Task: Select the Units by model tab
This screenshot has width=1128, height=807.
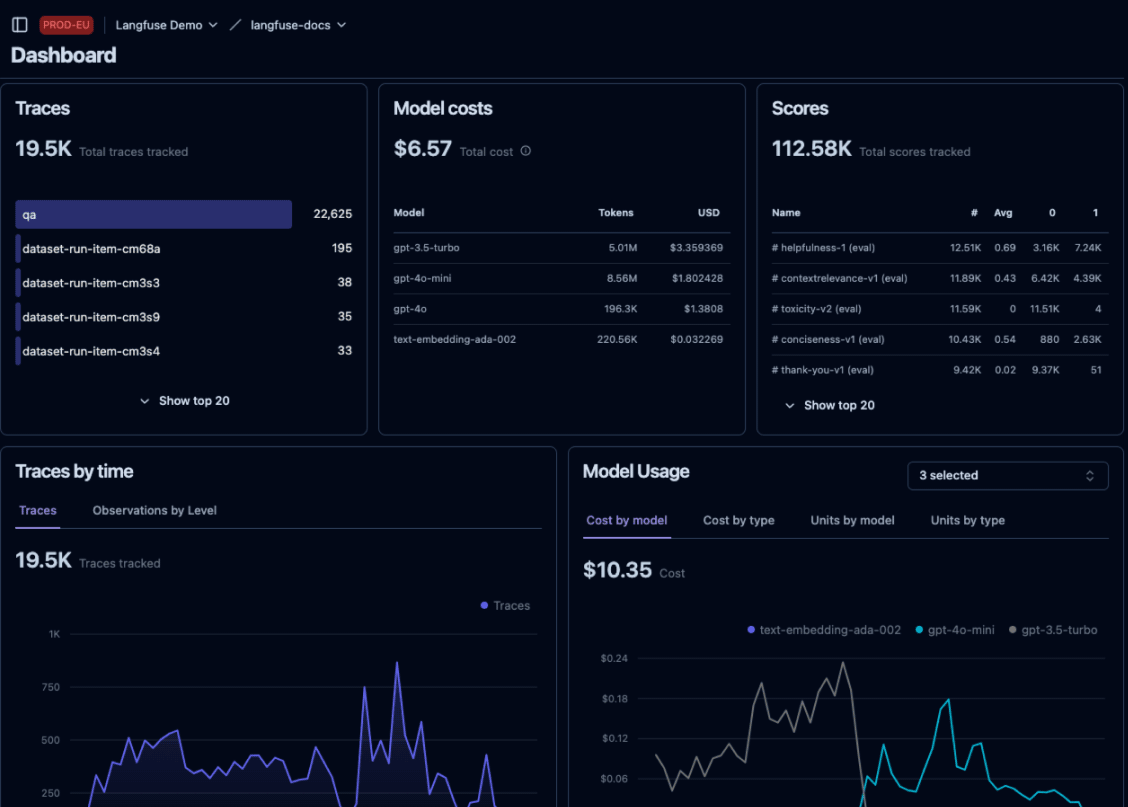Action: tap(852, 521)
